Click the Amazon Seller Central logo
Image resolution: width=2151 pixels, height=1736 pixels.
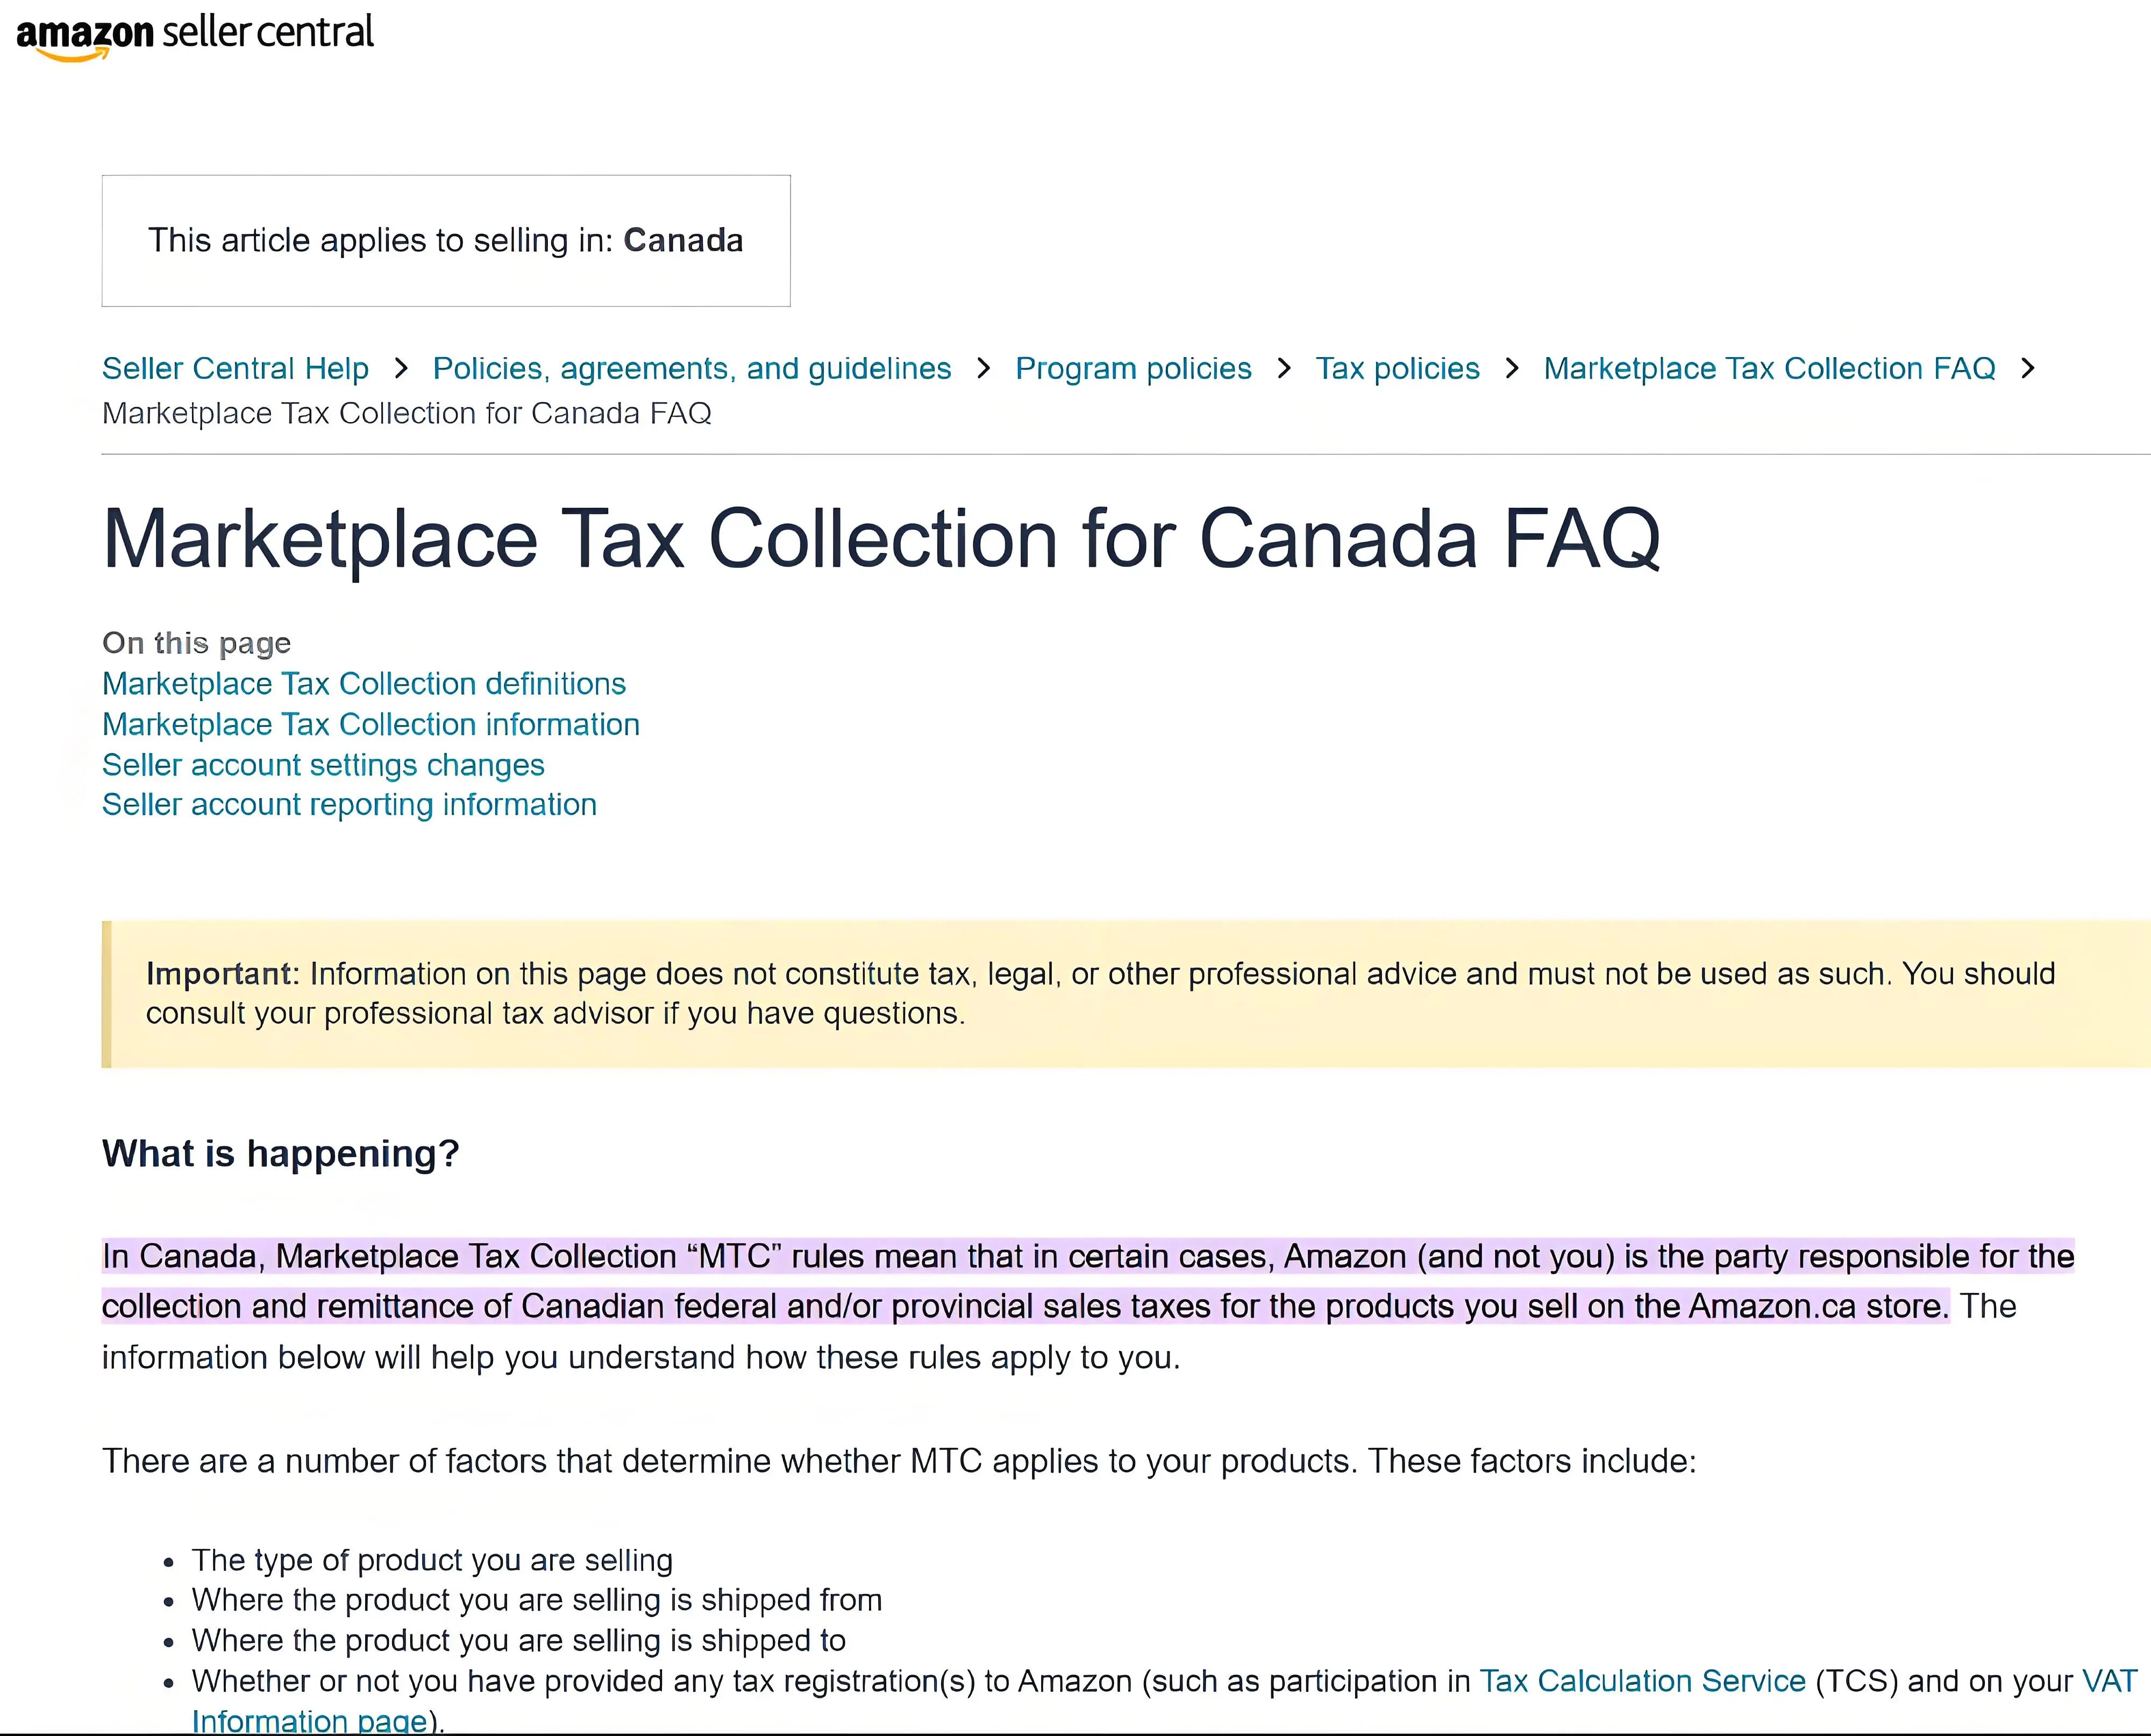click(x=195, y=36)
